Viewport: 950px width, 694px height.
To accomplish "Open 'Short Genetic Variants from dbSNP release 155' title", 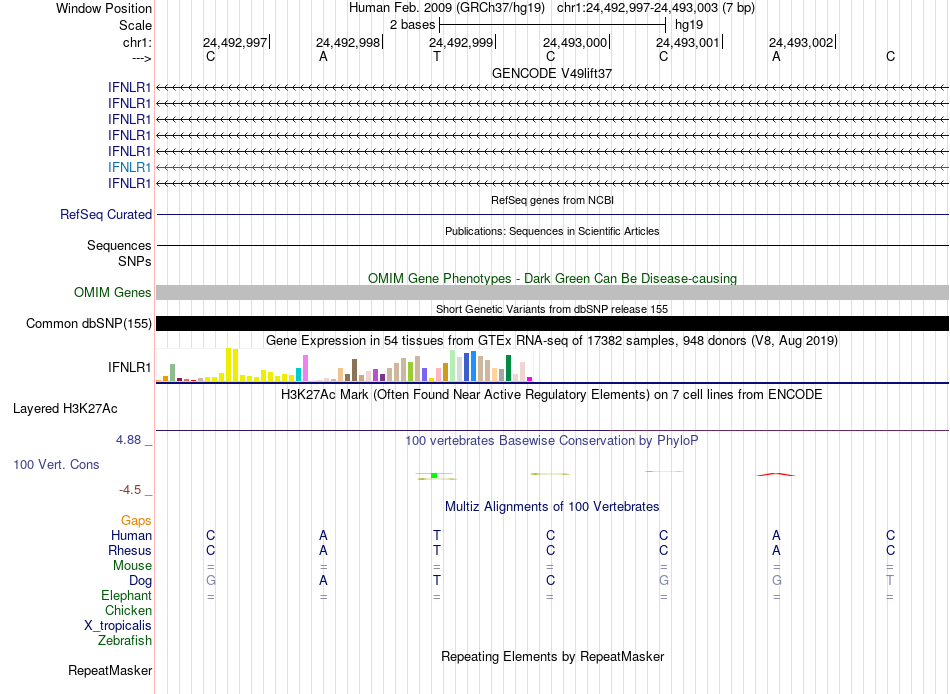I will pos(552,309).
